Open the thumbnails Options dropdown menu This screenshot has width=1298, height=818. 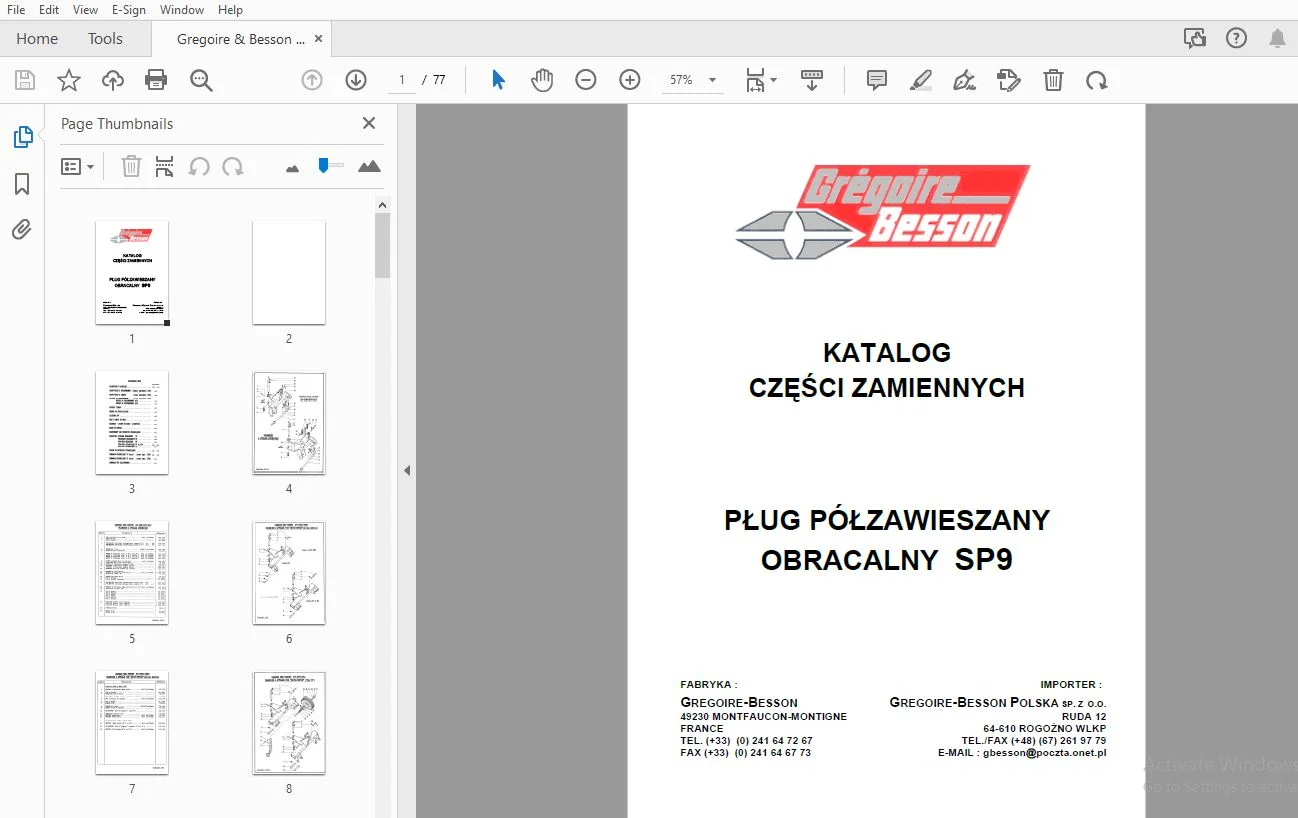[x=77, y=166]
